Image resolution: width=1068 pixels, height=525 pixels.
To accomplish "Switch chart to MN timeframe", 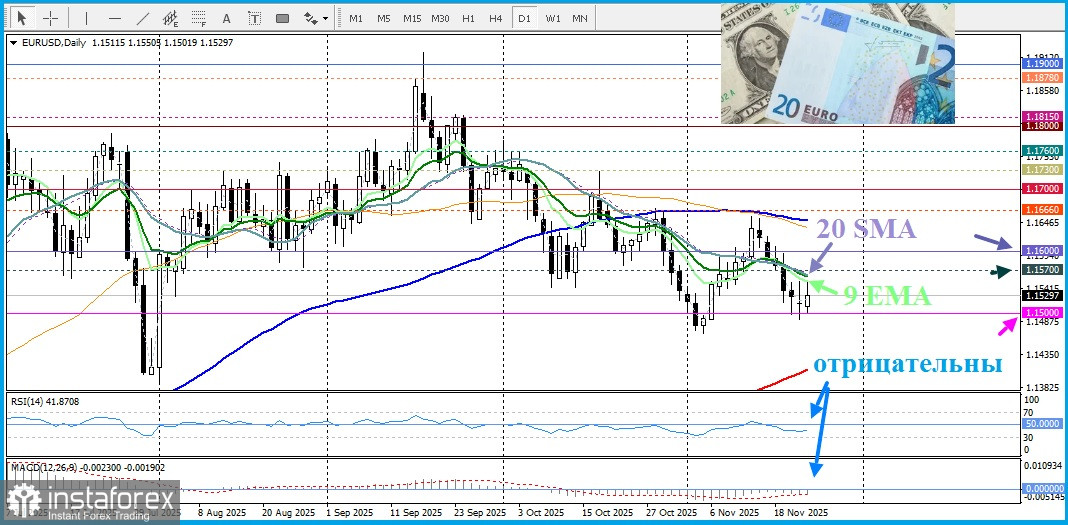I will 580,18.
